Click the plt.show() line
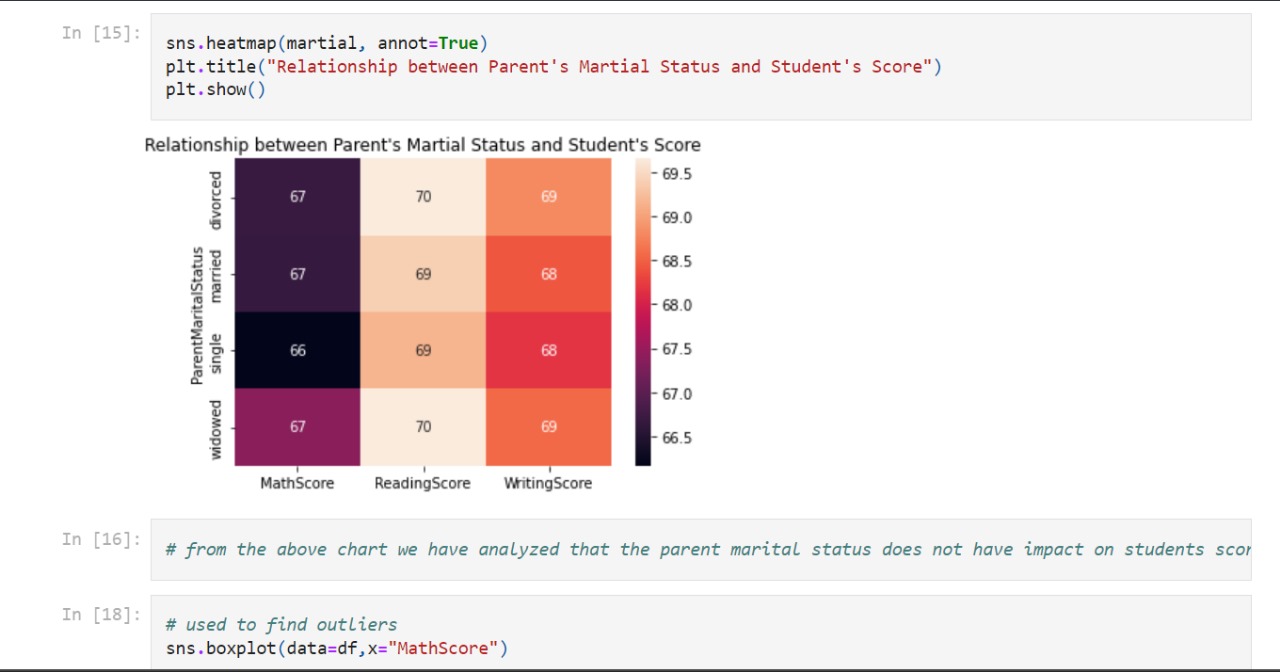This screenshot has width=1280, height=672. [216, 90]
